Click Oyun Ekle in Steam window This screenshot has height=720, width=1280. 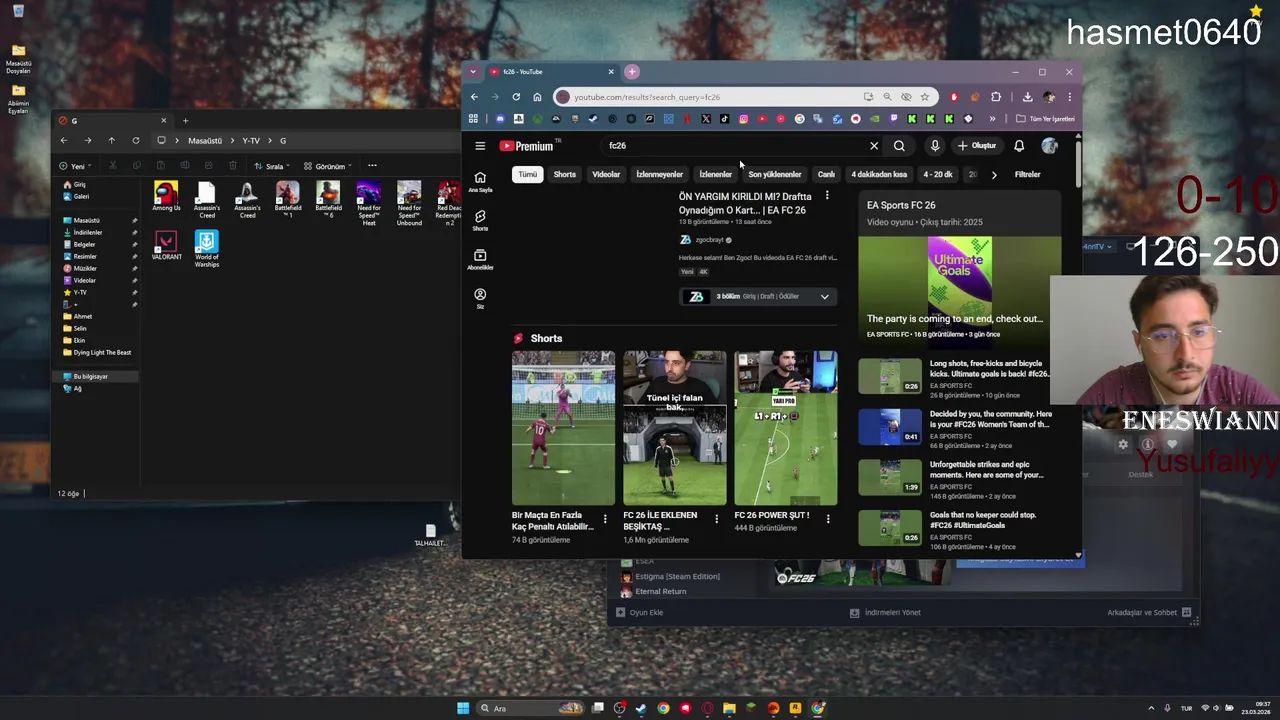coord(640,613)
